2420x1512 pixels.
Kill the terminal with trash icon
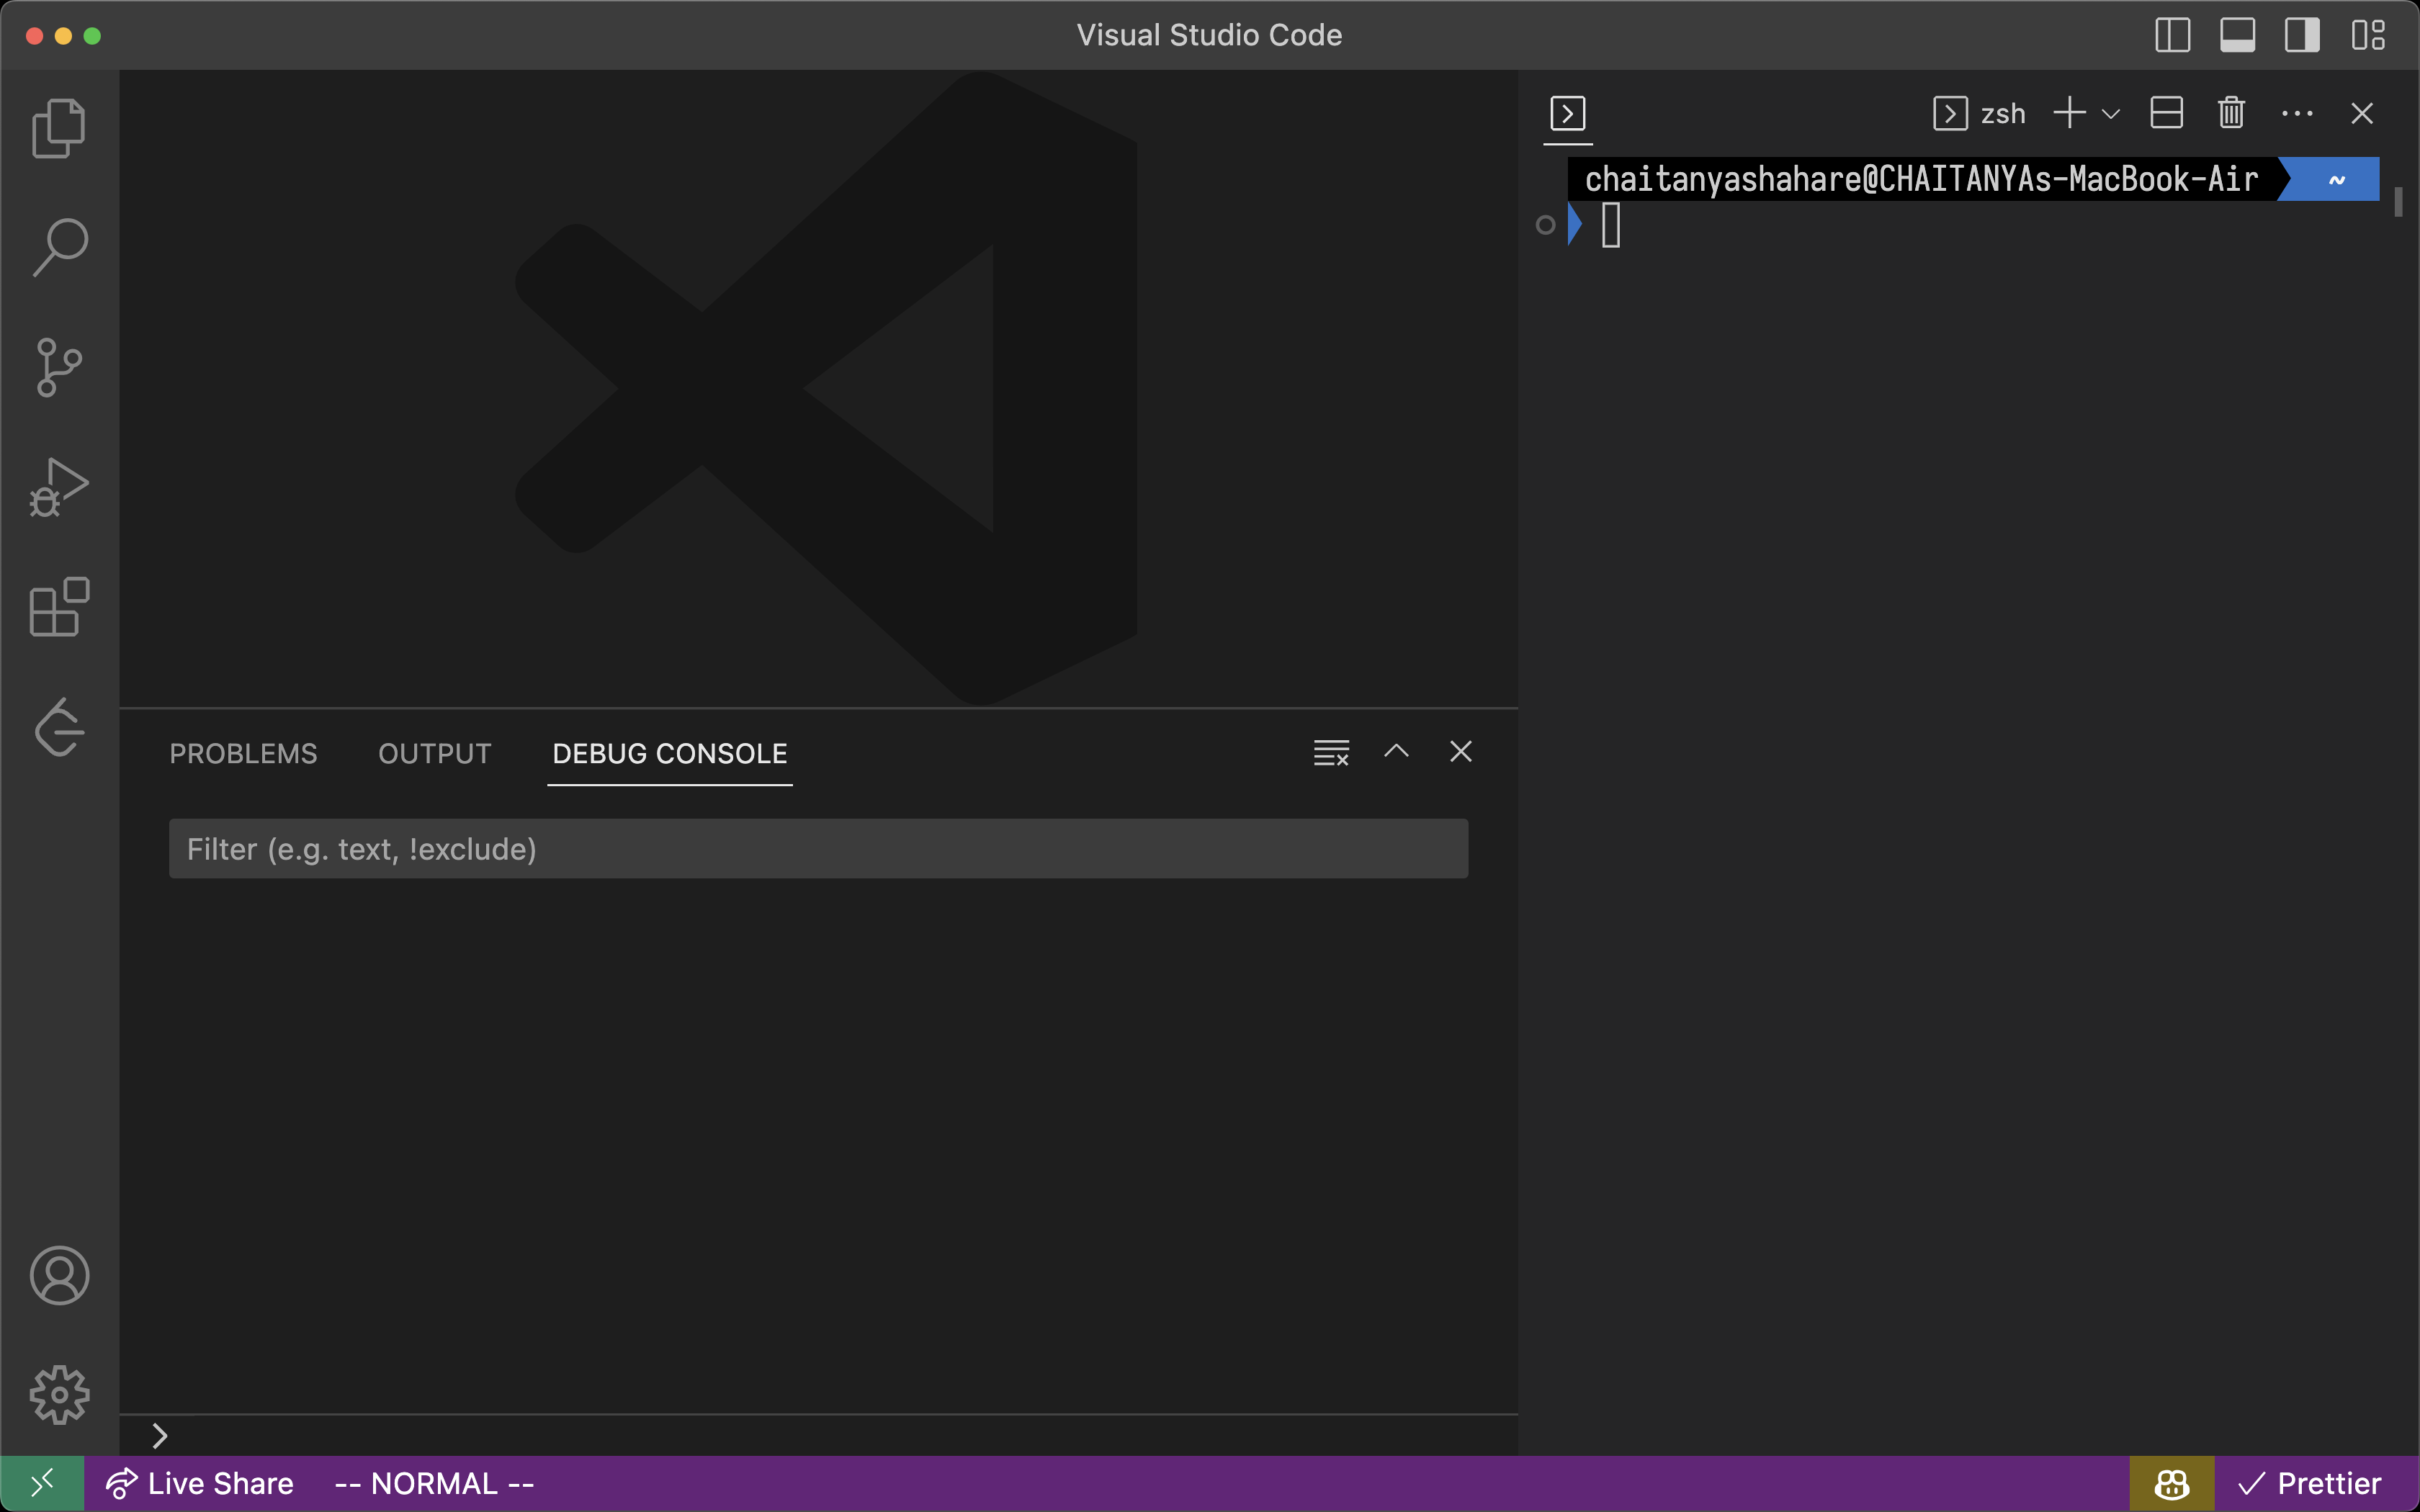point(2231,113)
